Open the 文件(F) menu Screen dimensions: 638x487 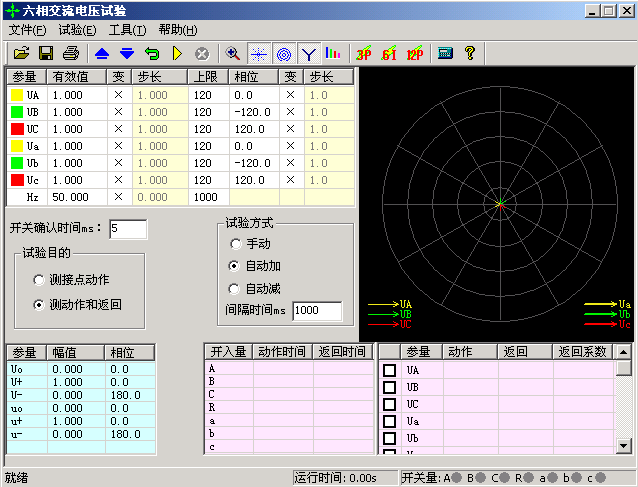click(x=28, y=30)
